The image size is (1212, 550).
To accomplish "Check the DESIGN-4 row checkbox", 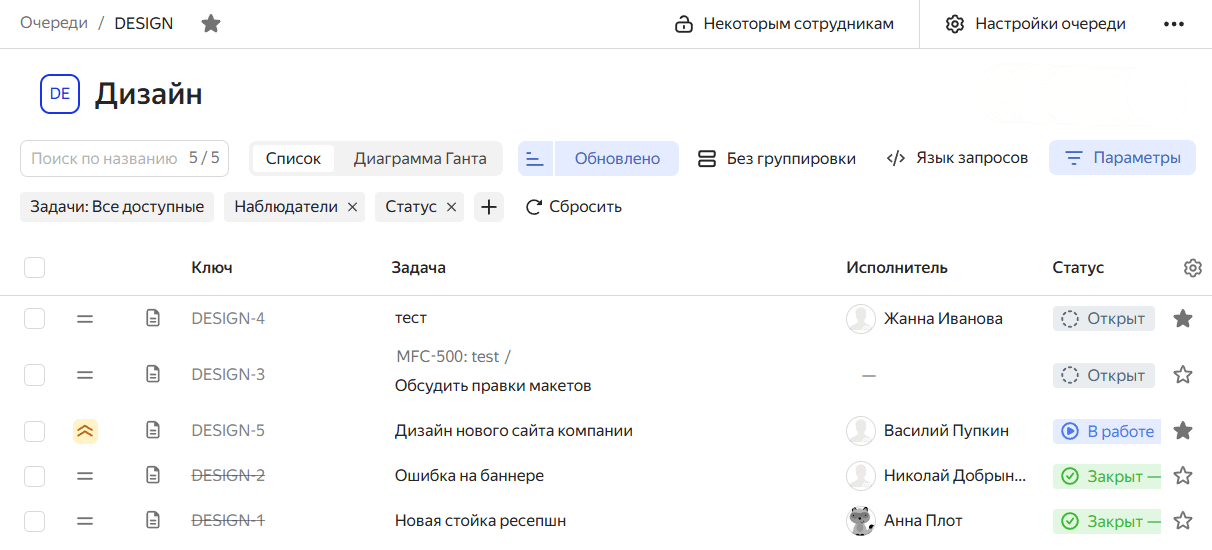I will (x=35, y=319).
